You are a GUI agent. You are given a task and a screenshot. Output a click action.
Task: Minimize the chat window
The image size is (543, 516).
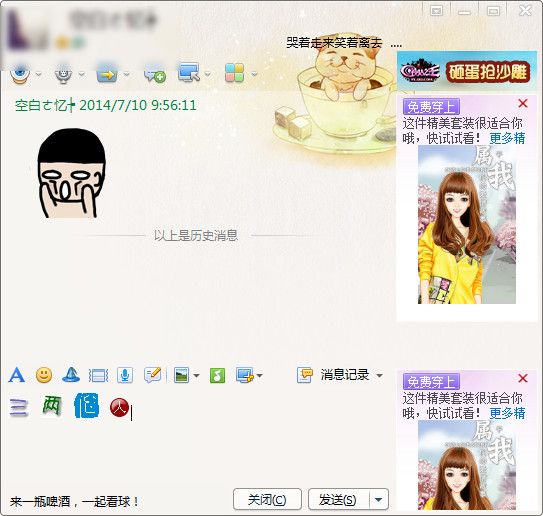(464, 12)
